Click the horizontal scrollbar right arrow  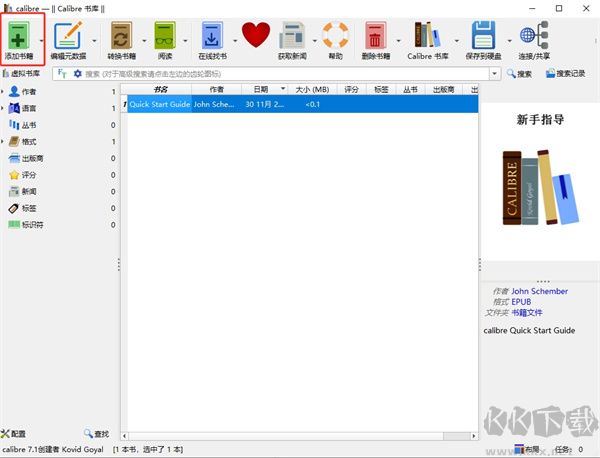pyautogui.click(x=474, y=436)
